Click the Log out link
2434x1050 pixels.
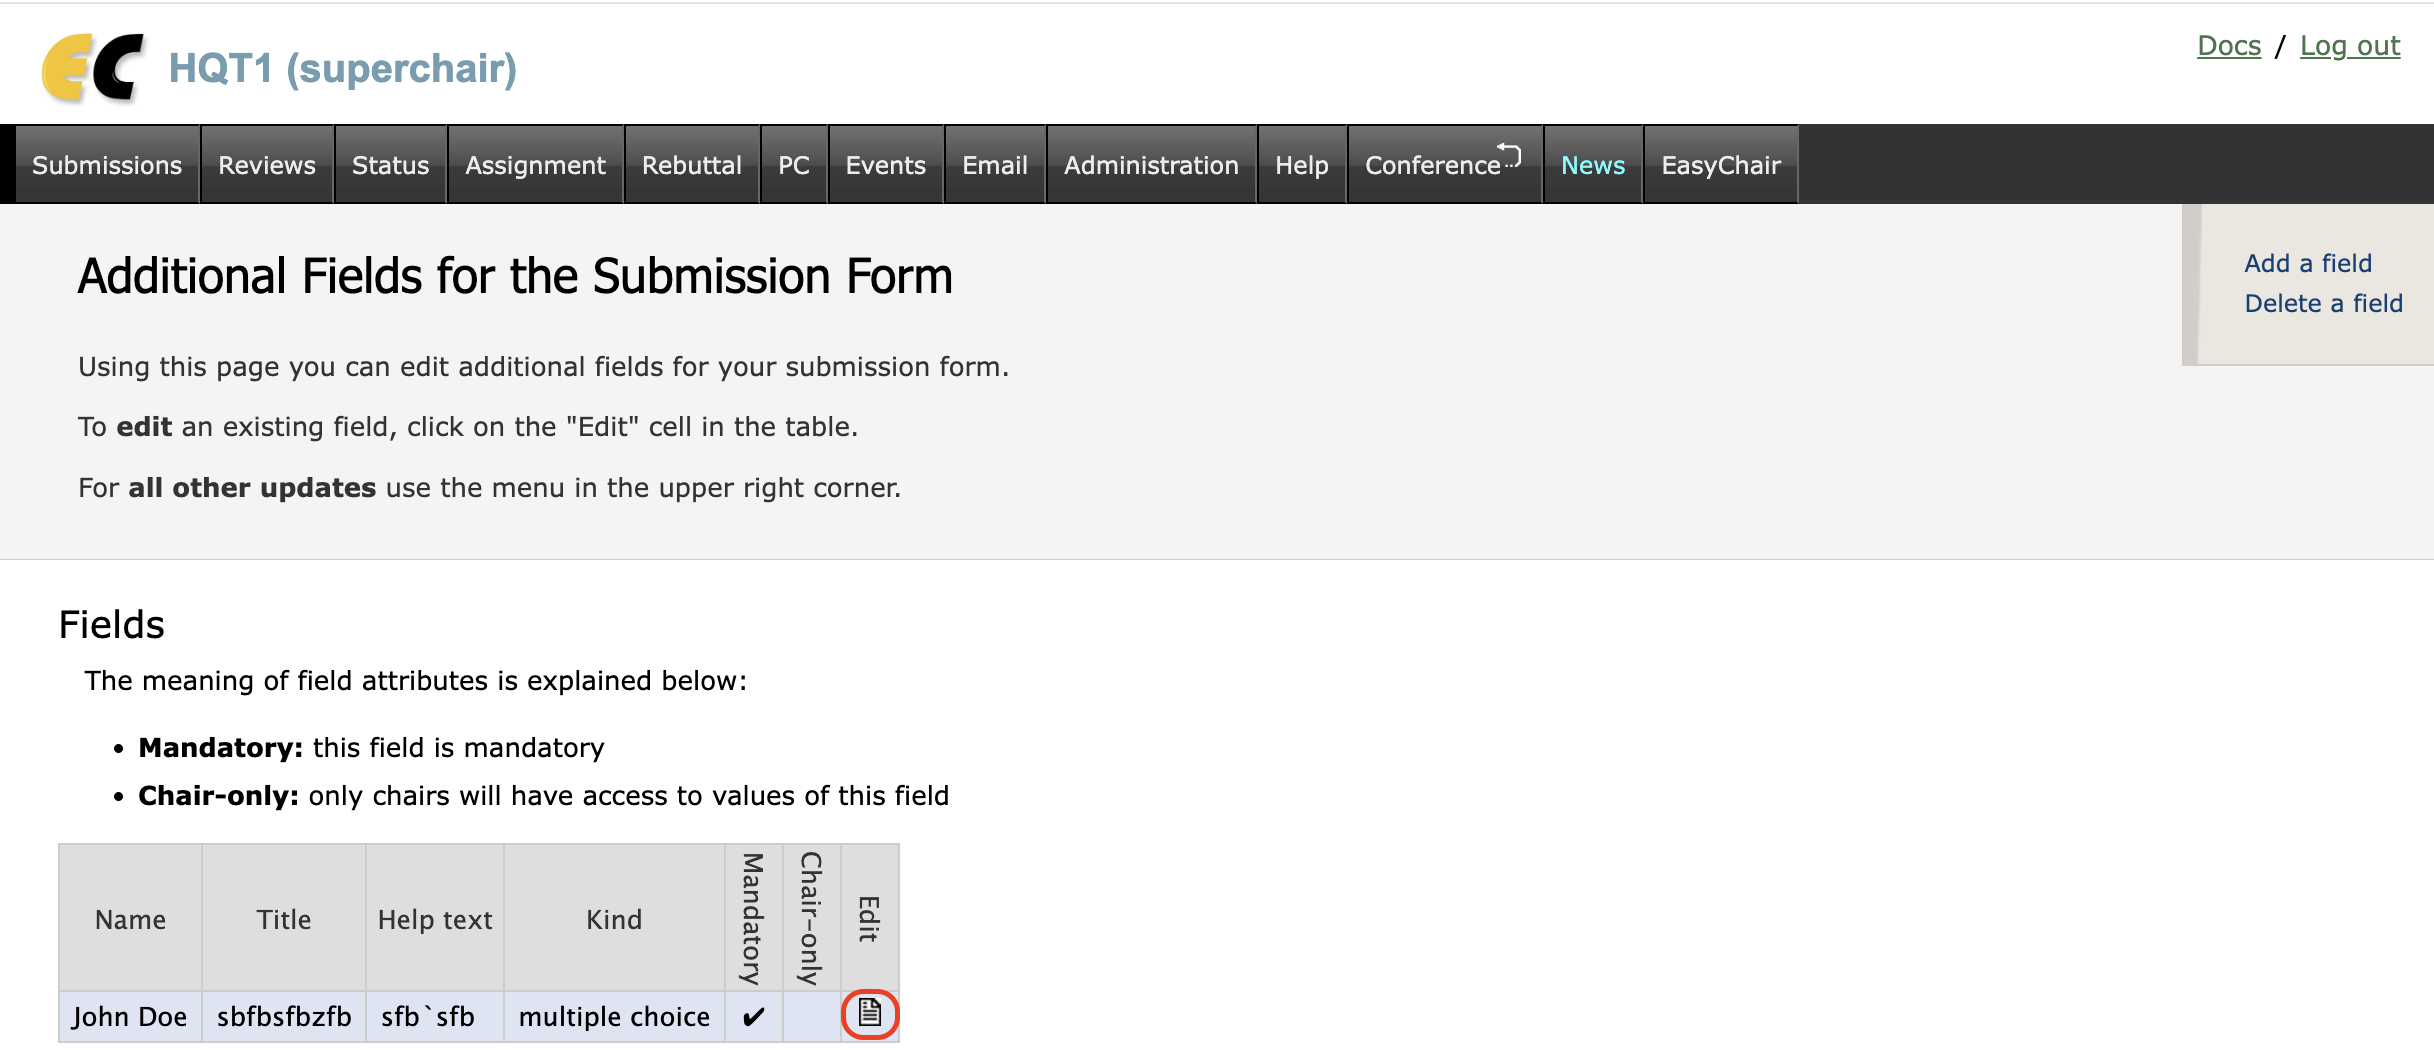point(2350,46)
